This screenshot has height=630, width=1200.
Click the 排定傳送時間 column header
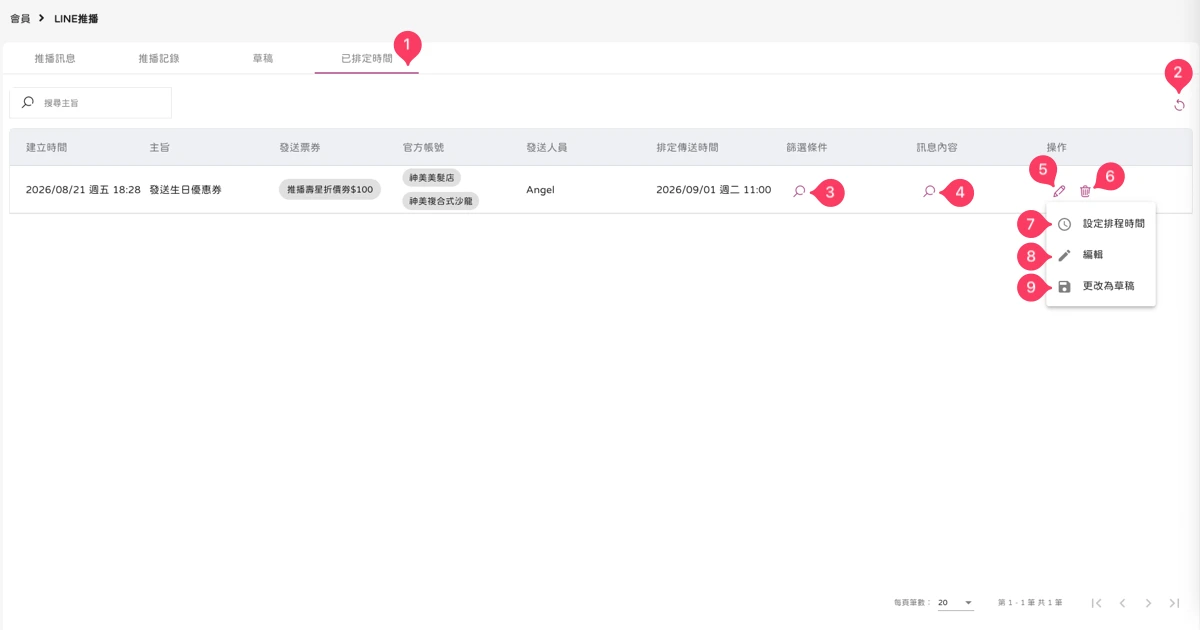pyautogui.click(x=687, y=147)
